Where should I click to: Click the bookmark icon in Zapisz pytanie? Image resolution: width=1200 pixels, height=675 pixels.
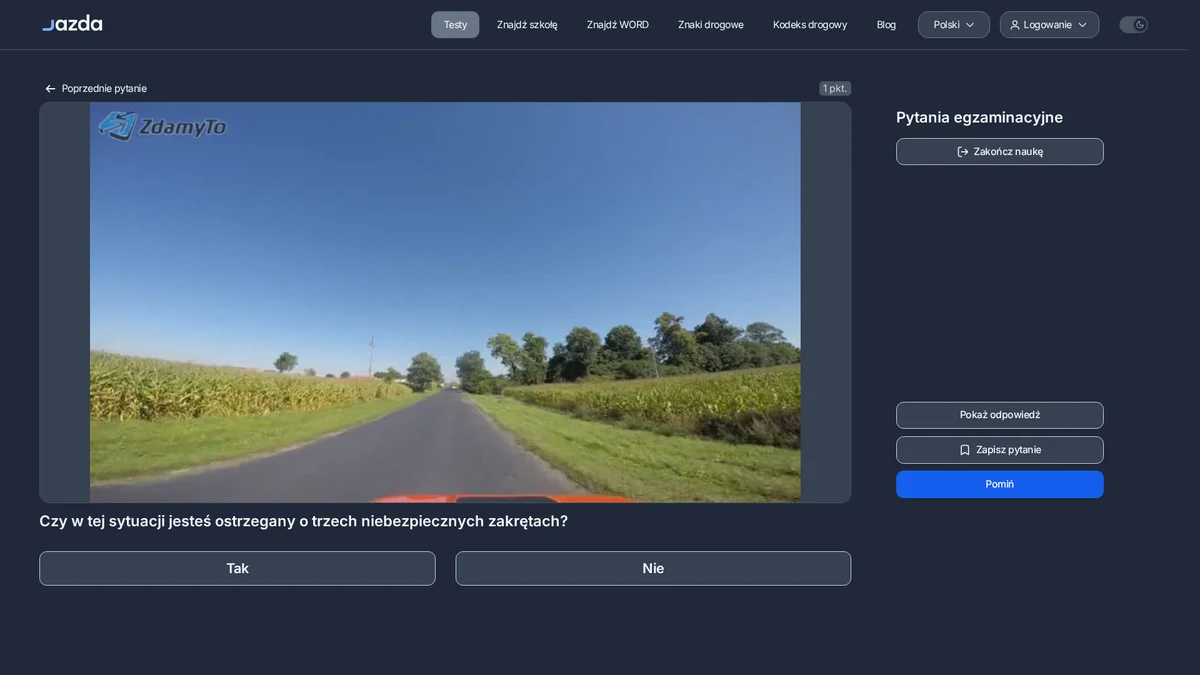965,450
